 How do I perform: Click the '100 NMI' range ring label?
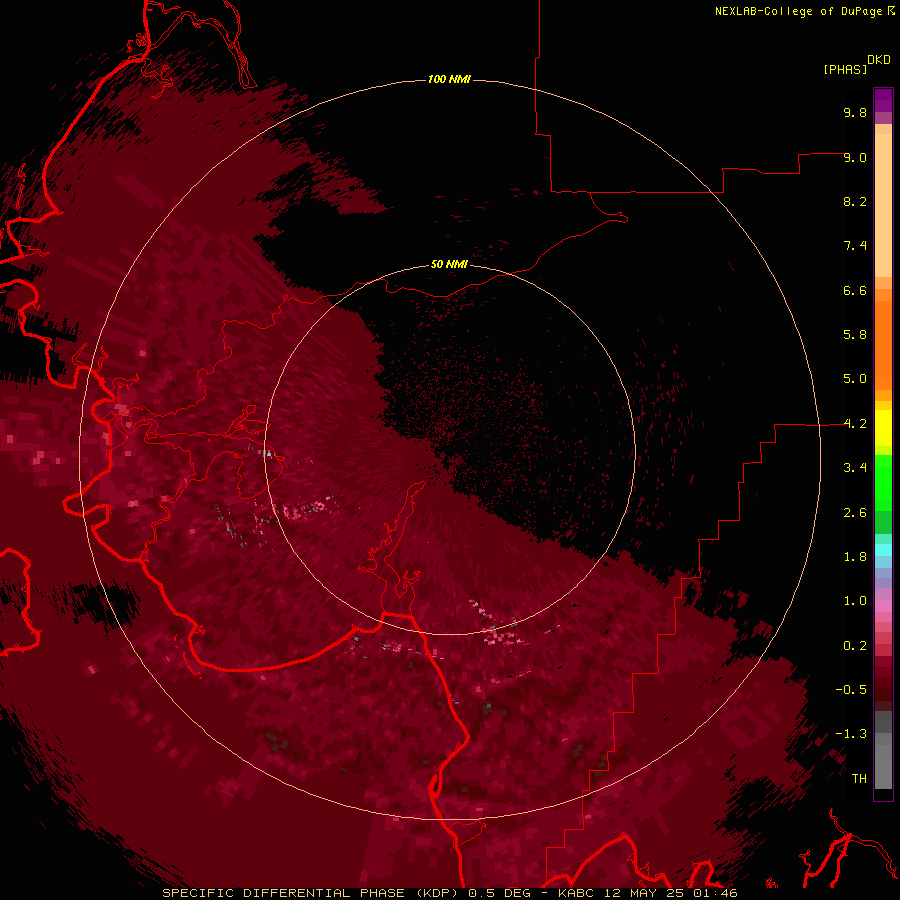coord(449,79)
